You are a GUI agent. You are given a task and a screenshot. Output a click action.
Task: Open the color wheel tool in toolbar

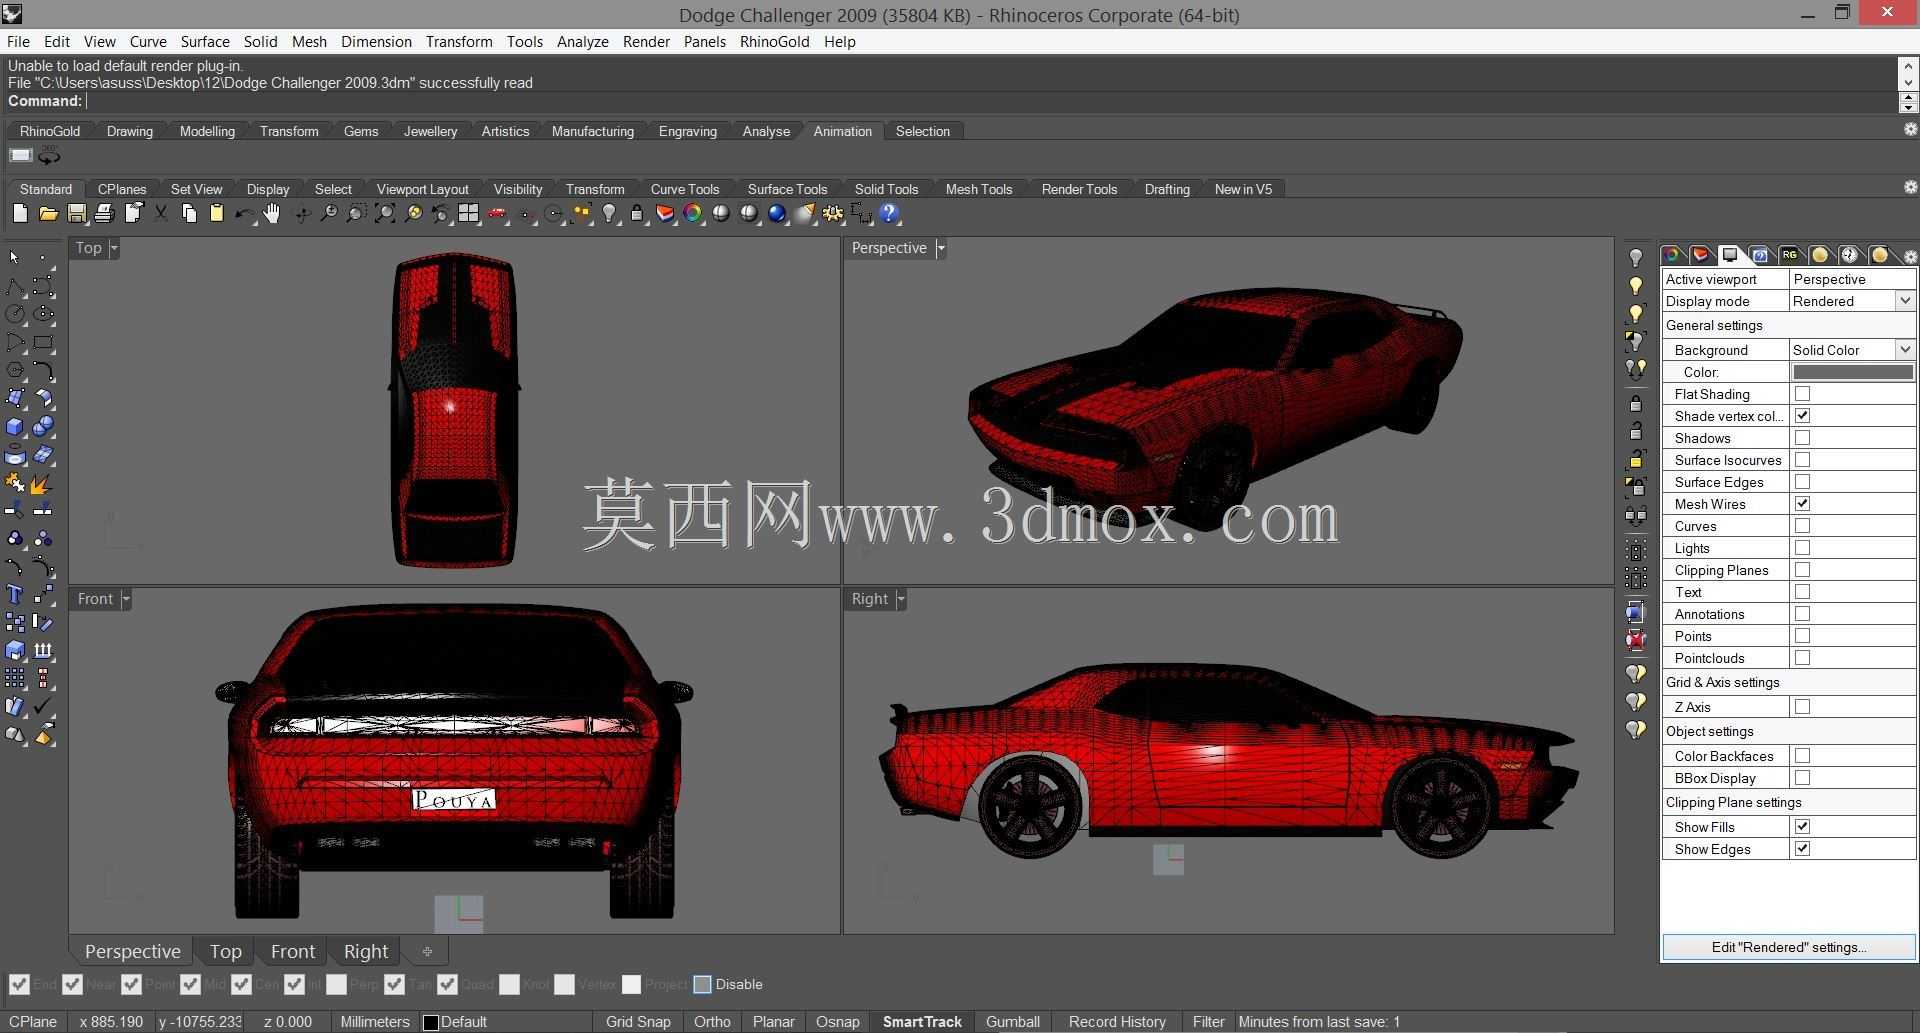tap(692, 213)
